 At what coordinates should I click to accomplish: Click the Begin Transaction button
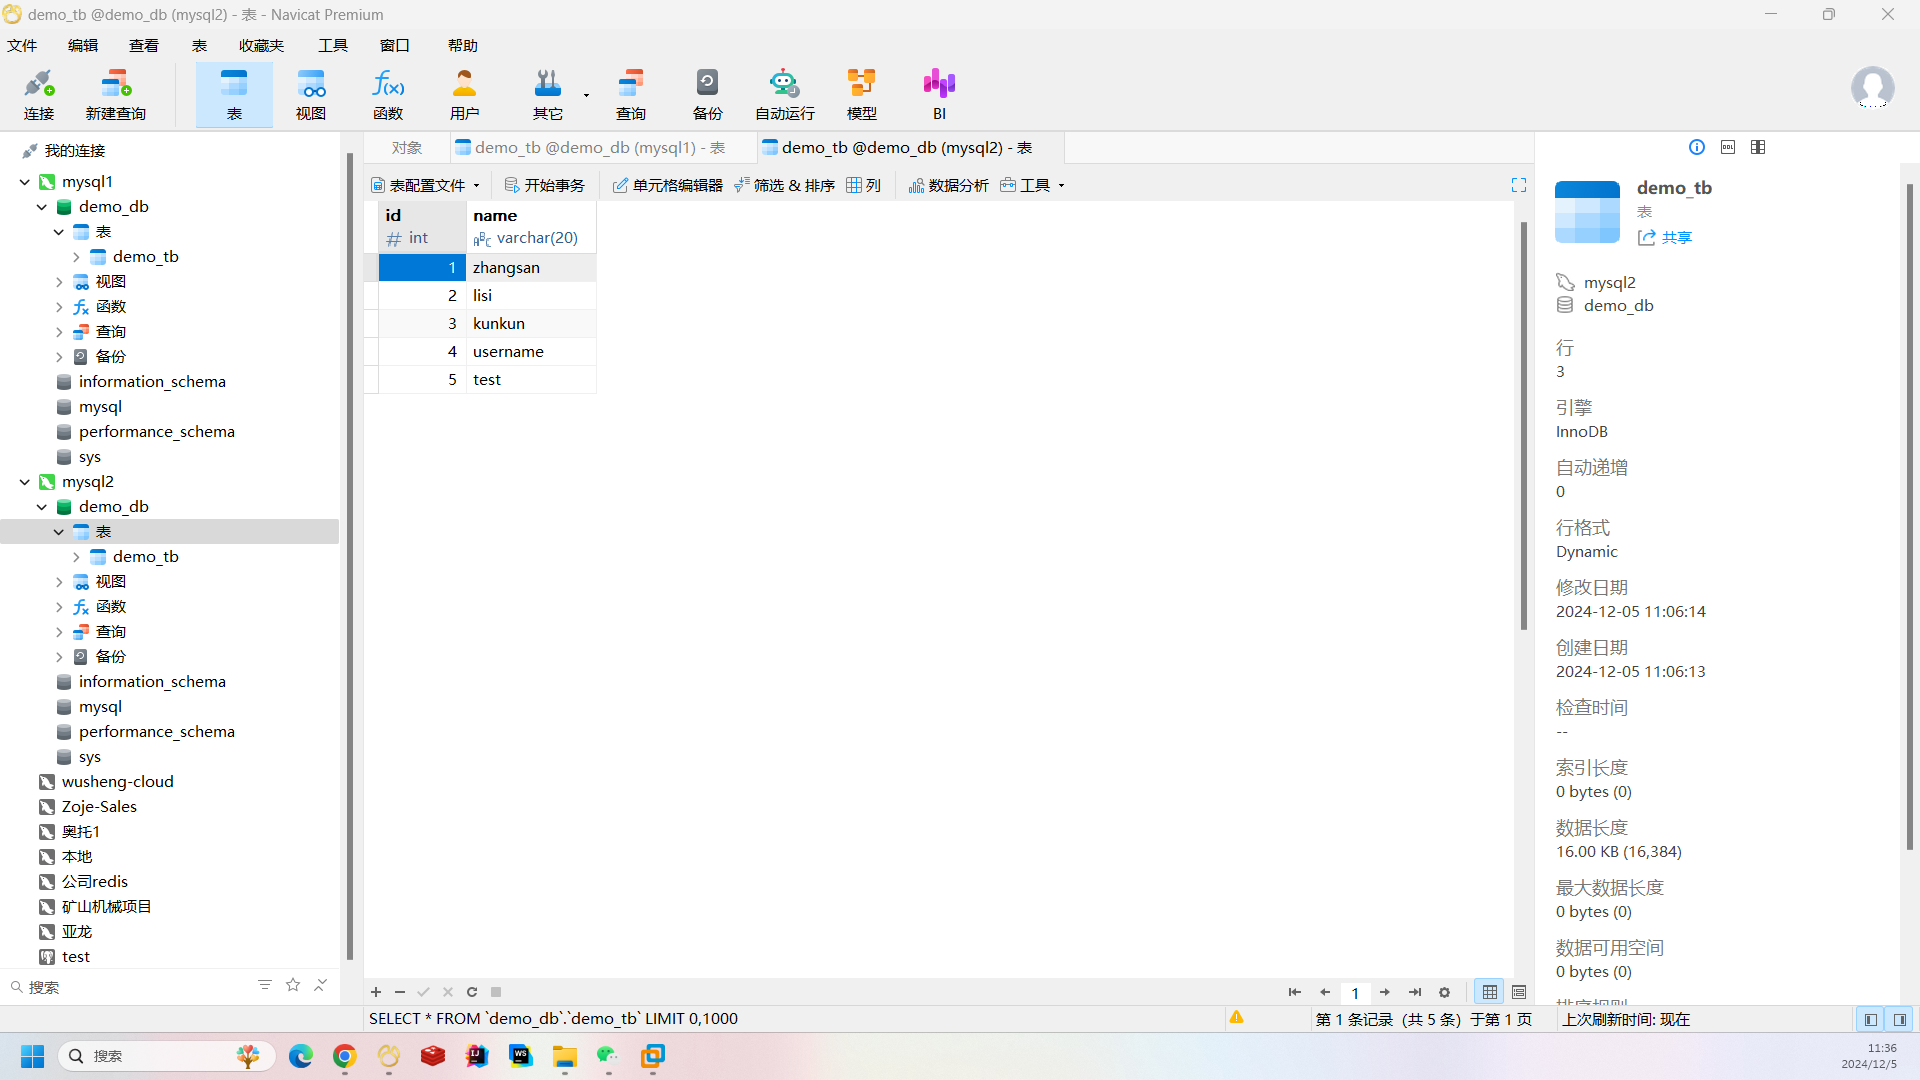pos(545,185)
